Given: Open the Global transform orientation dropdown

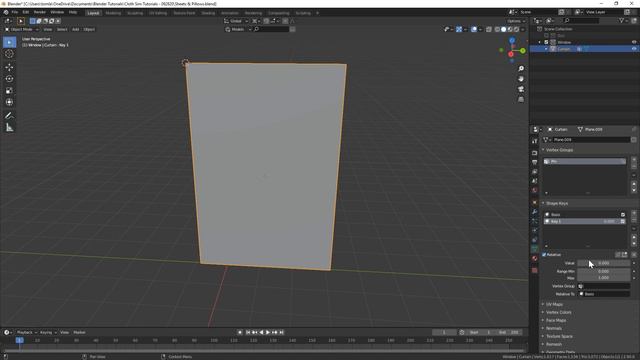Looking at the screenshot, I should coord(236,21).
